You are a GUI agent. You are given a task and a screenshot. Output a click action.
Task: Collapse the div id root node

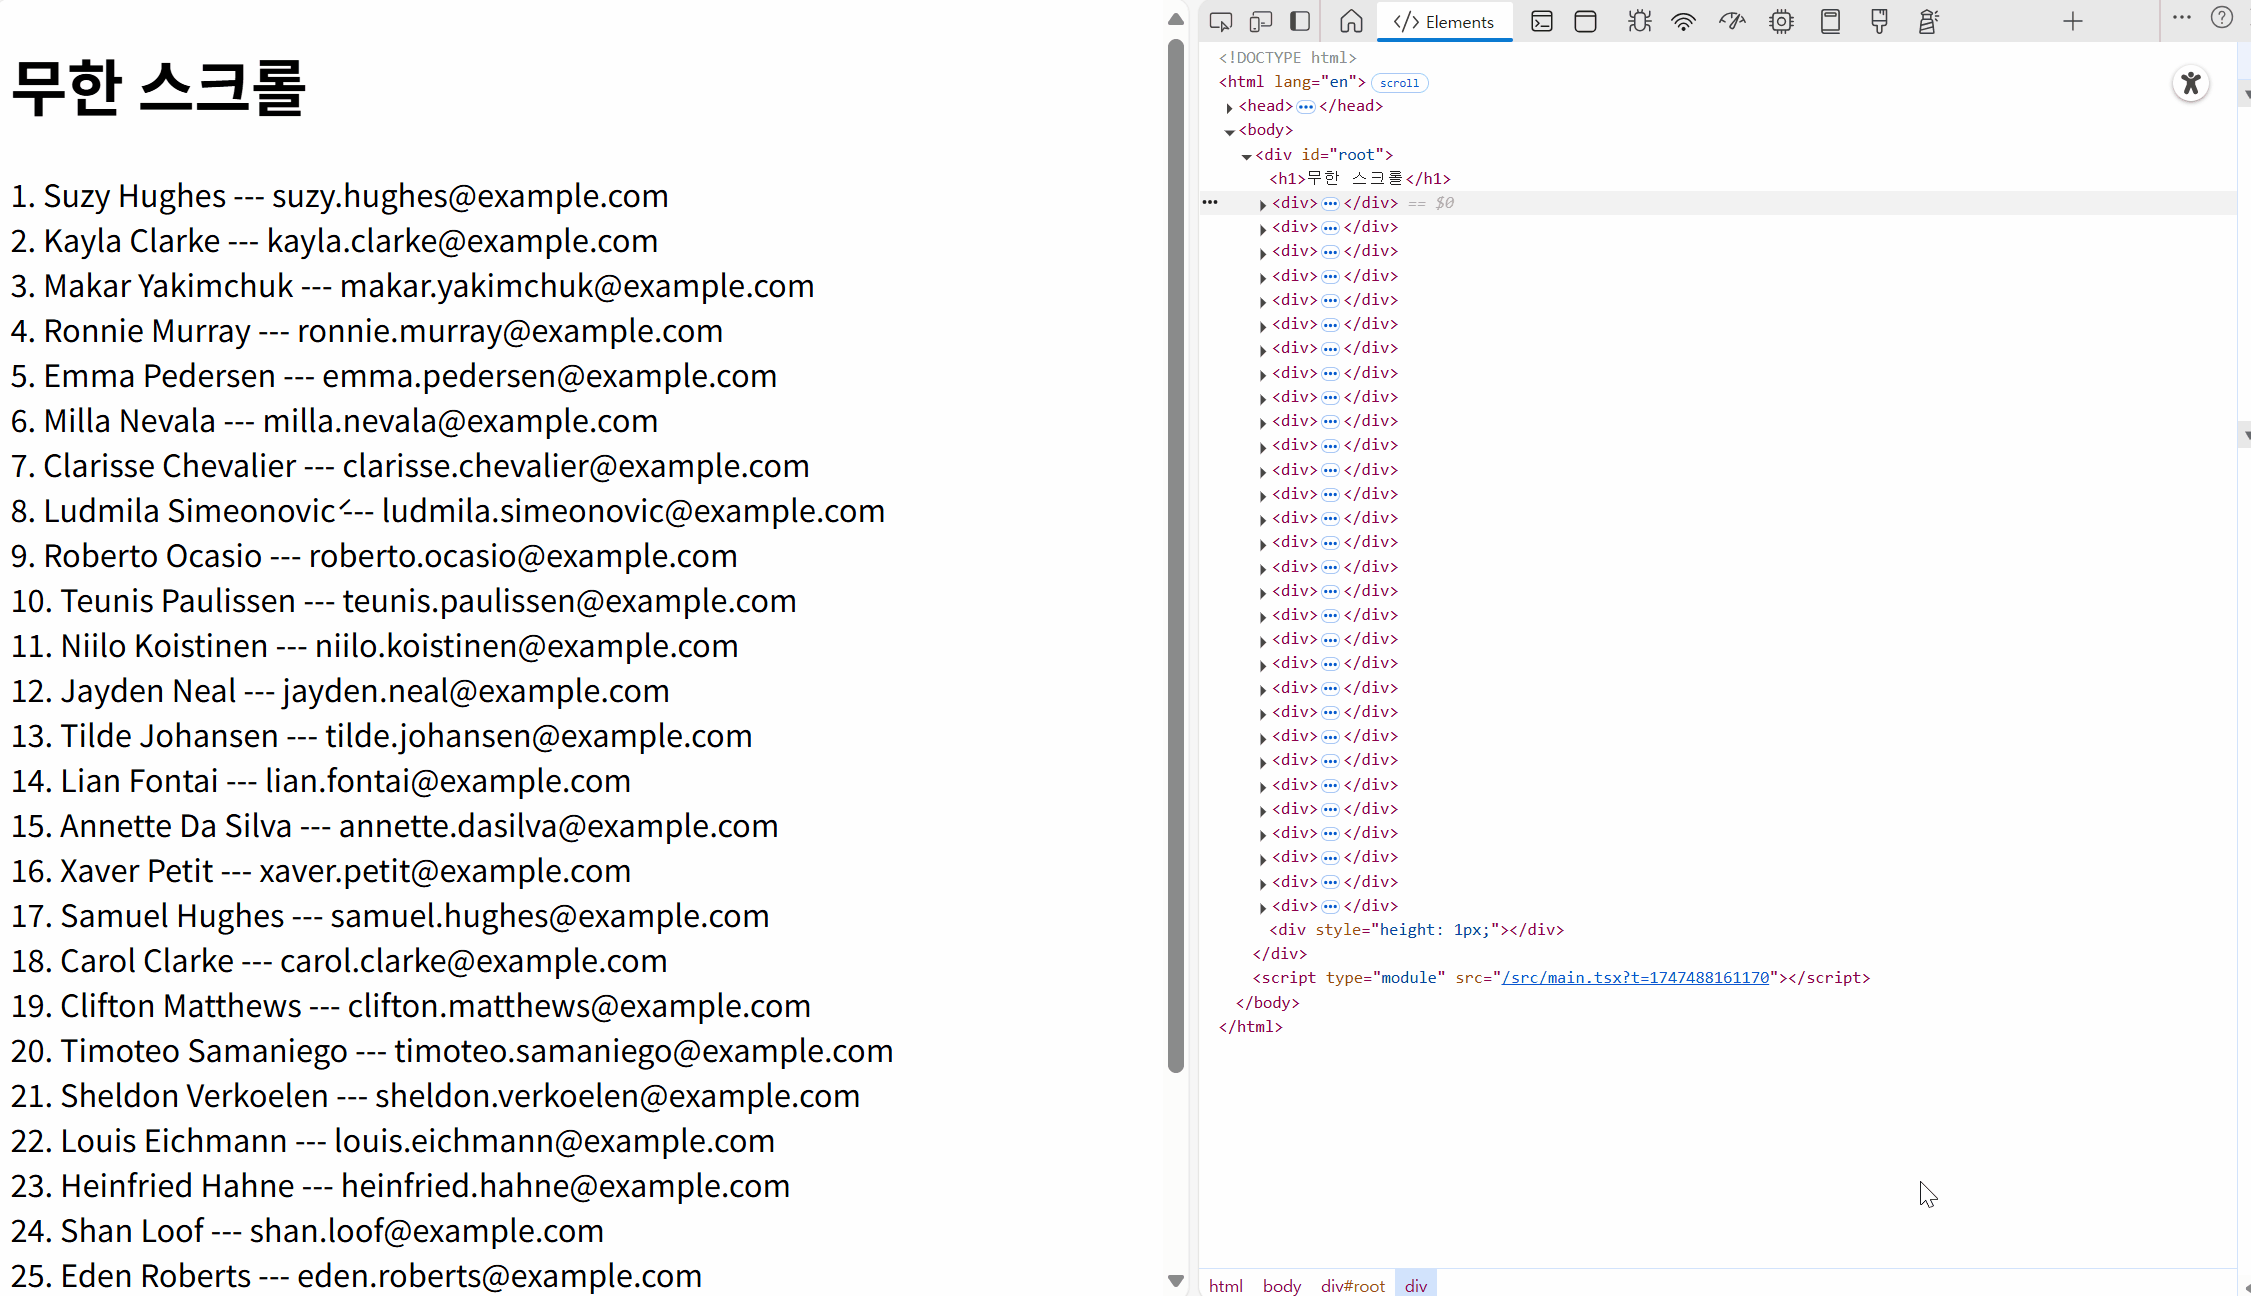(1246, 156)
